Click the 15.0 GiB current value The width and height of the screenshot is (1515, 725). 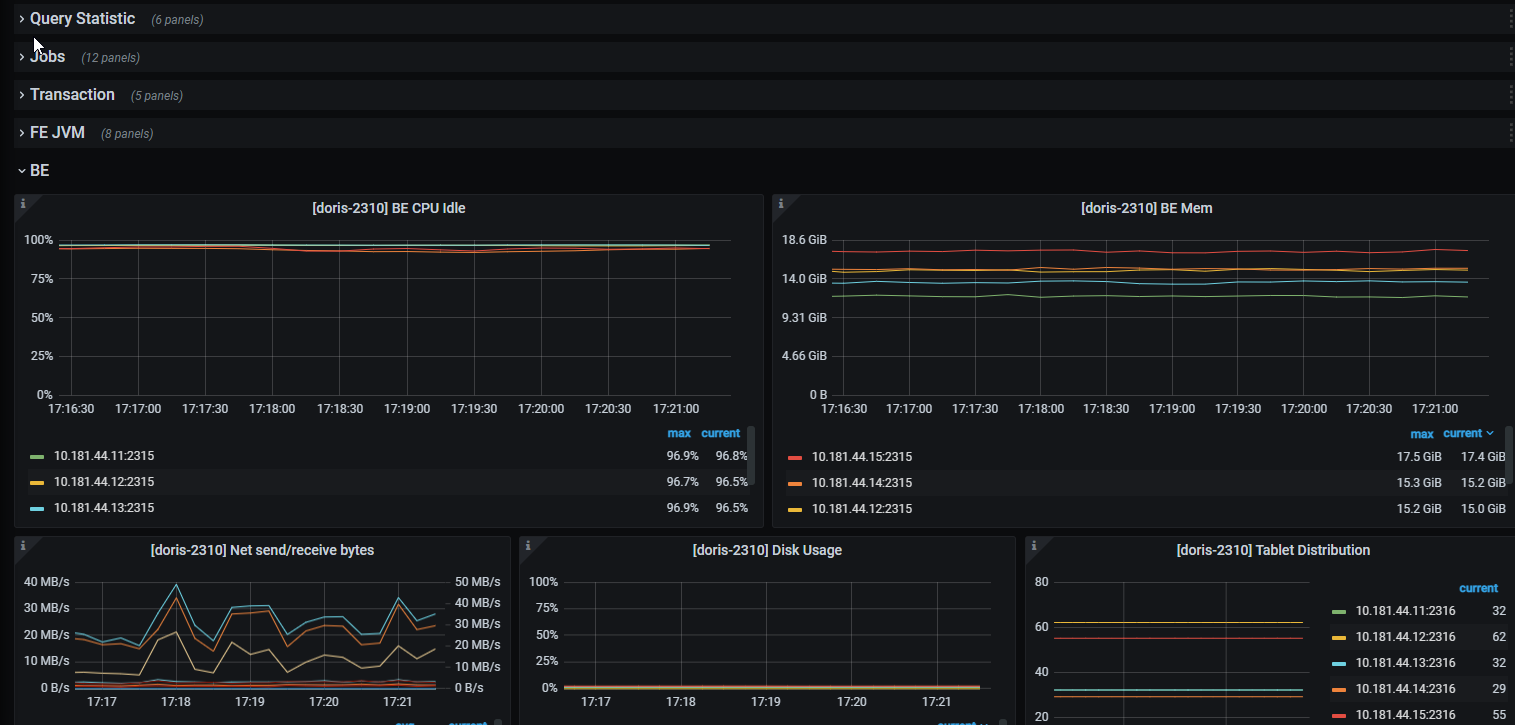[x=1483, y=509]
